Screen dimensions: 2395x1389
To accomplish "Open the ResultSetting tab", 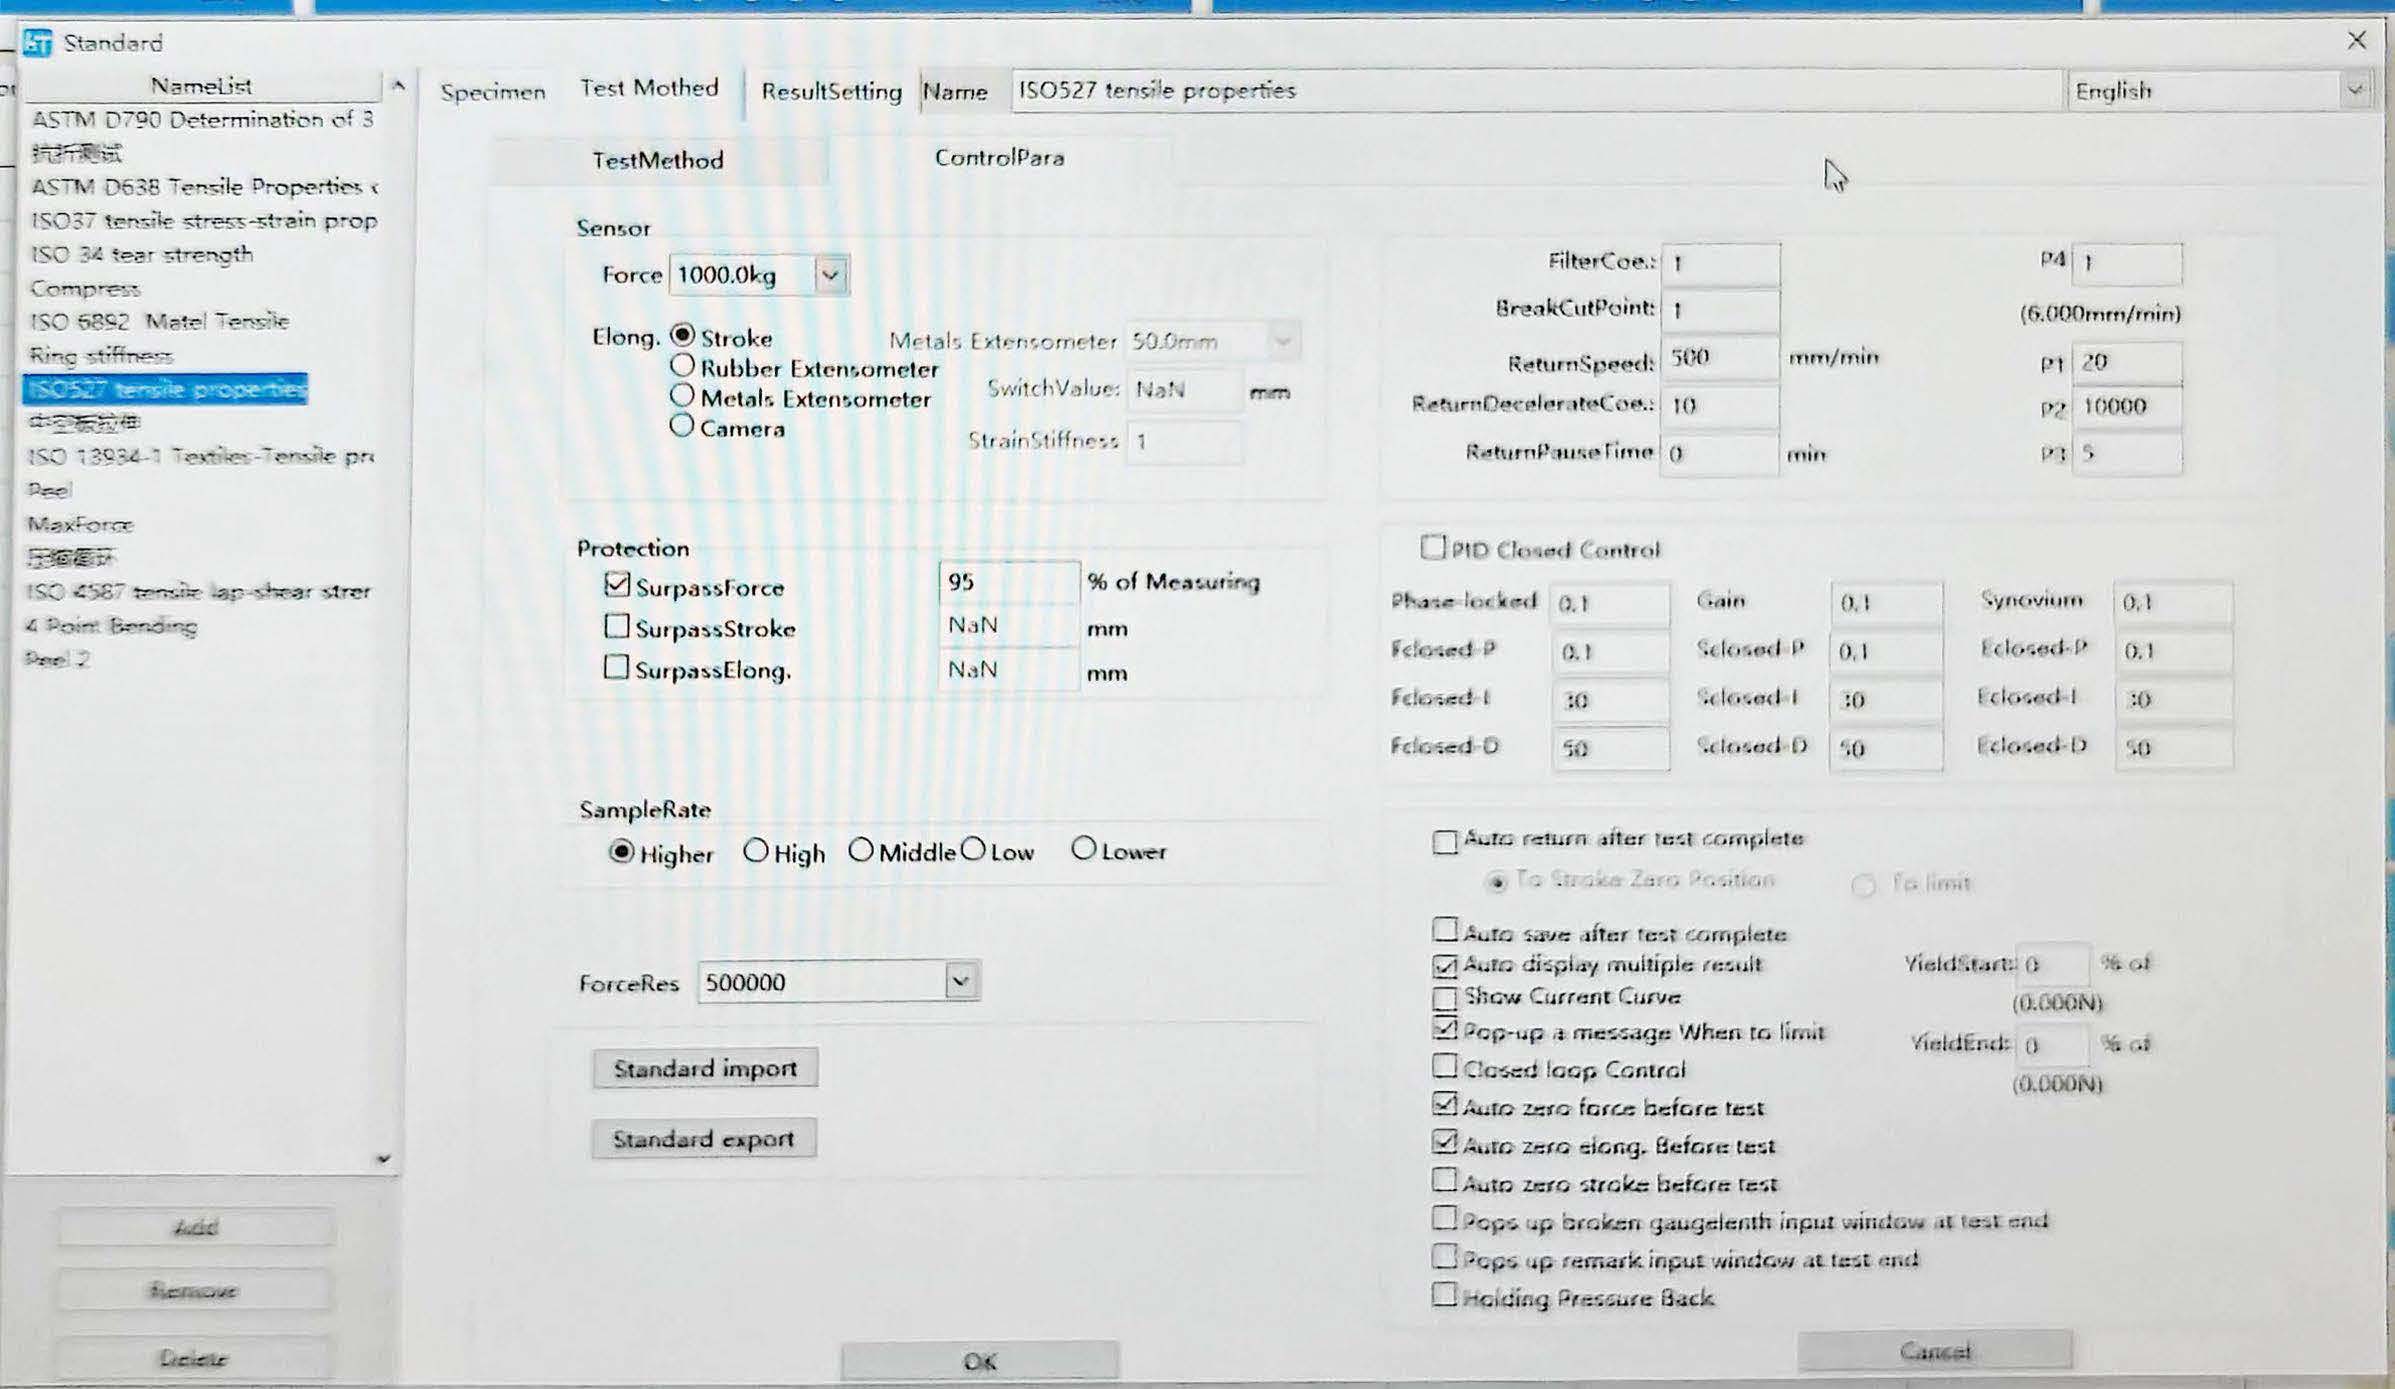I will tap(831, 92).
